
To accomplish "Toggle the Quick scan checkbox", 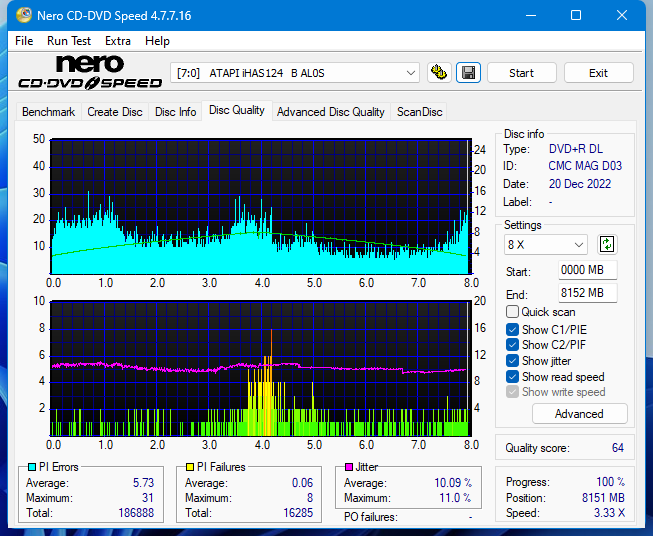I will (x=512, y=312).
